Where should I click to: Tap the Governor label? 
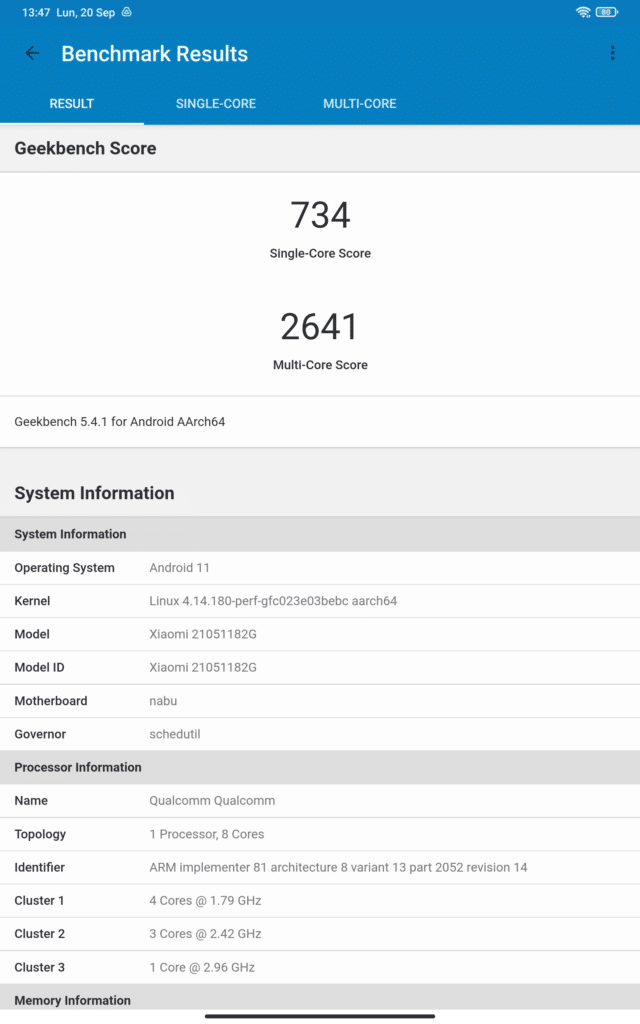(40, 734)
